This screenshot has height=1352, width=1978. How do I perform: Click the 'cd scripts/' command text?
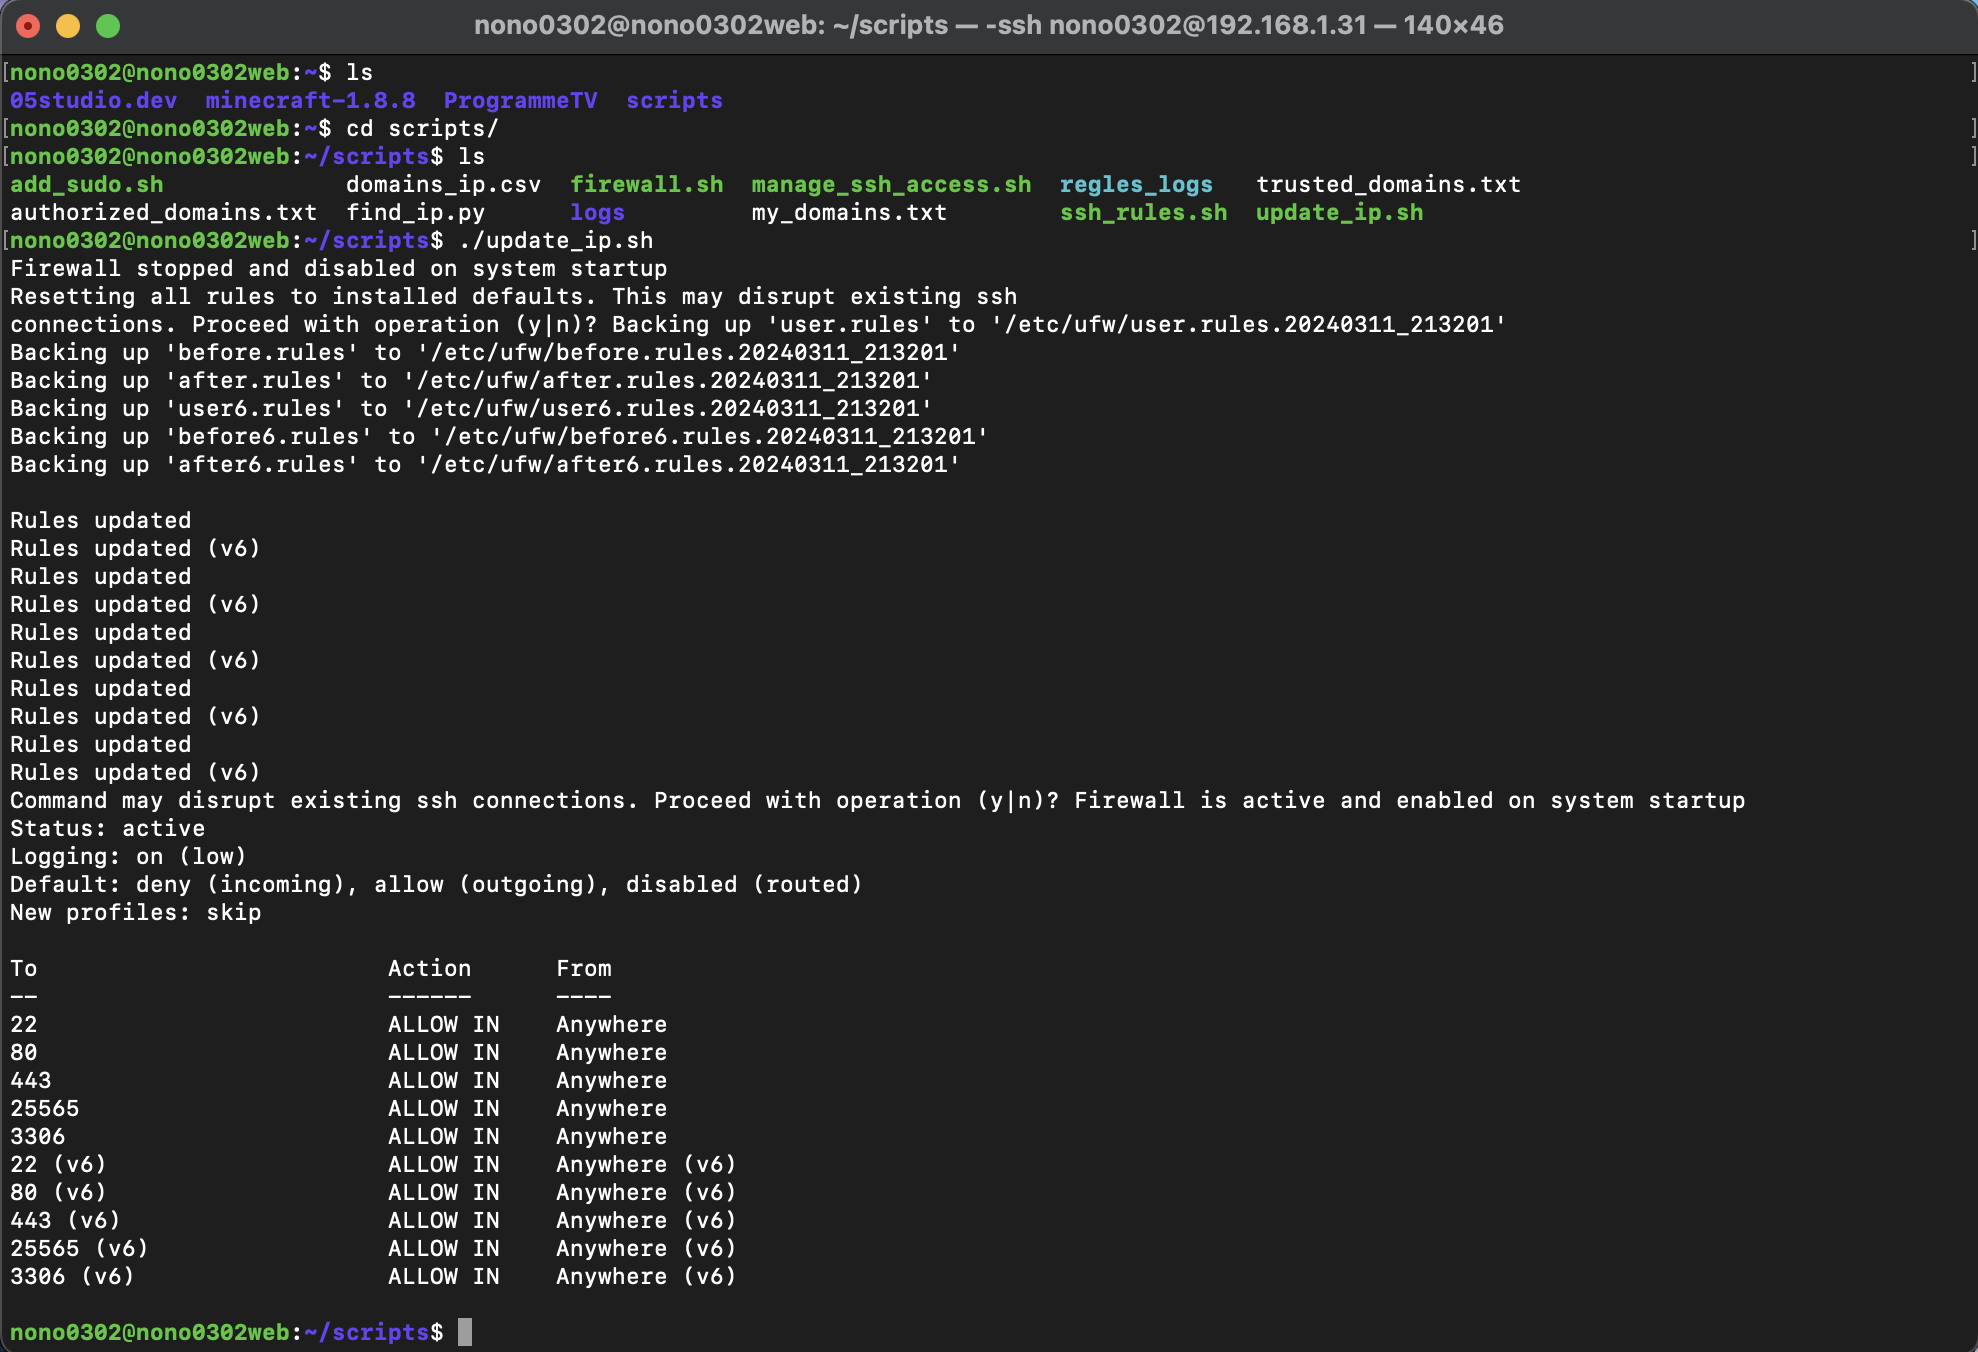coord(423,128)
